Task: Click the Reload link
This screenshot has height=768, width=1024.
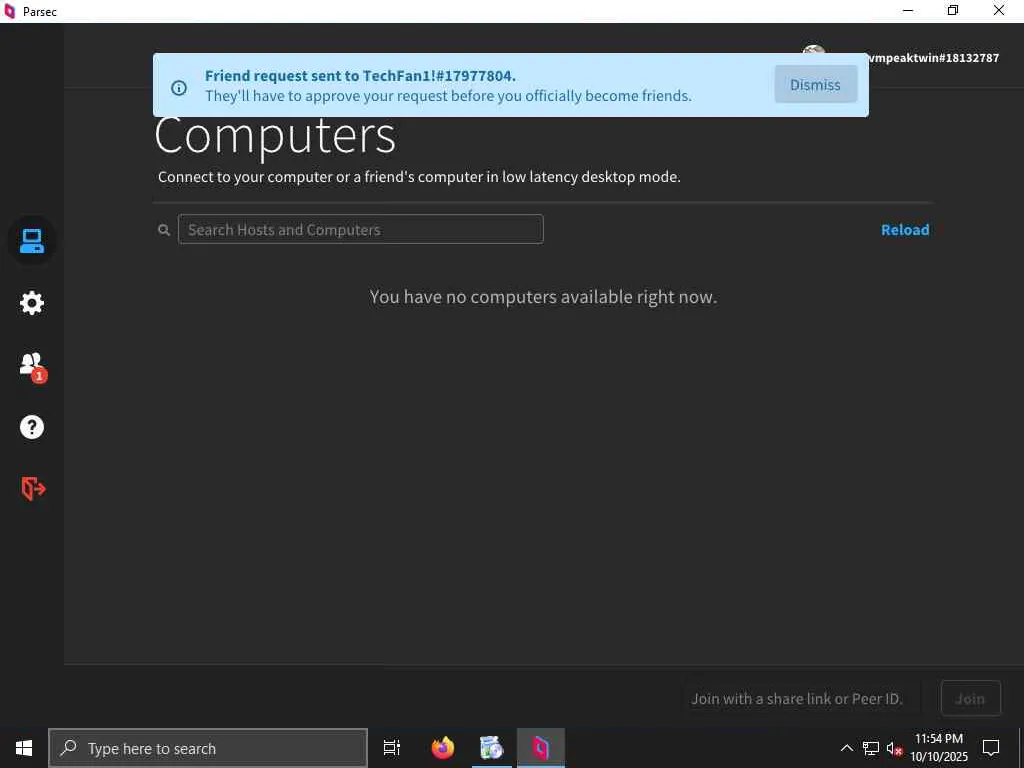Action: coord(904,230)
